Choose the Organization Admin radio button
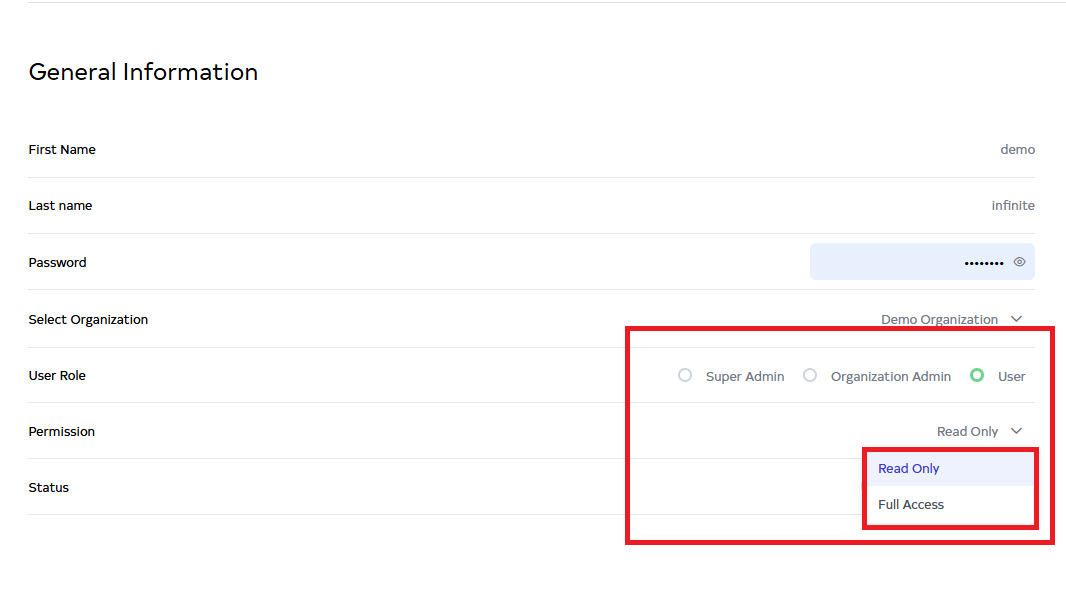The image size is (1066, 614). click(810, 376)
